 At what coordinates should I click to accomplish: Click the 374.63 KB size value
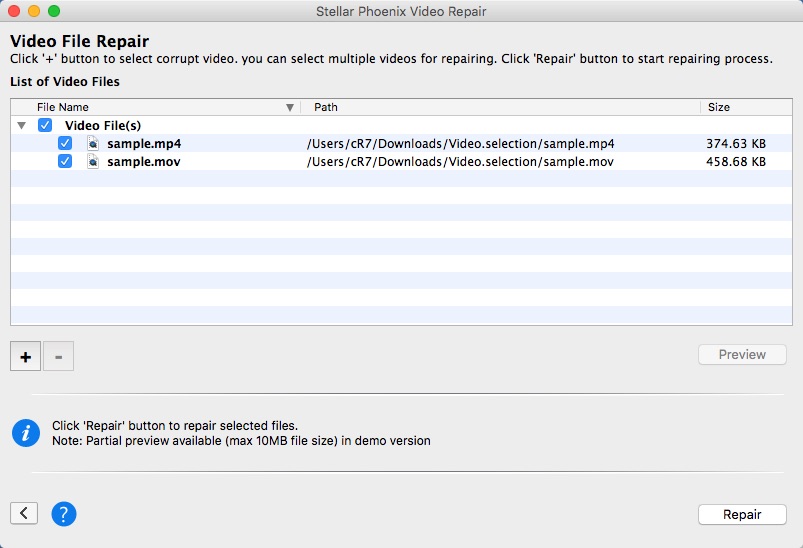(736, 144)
